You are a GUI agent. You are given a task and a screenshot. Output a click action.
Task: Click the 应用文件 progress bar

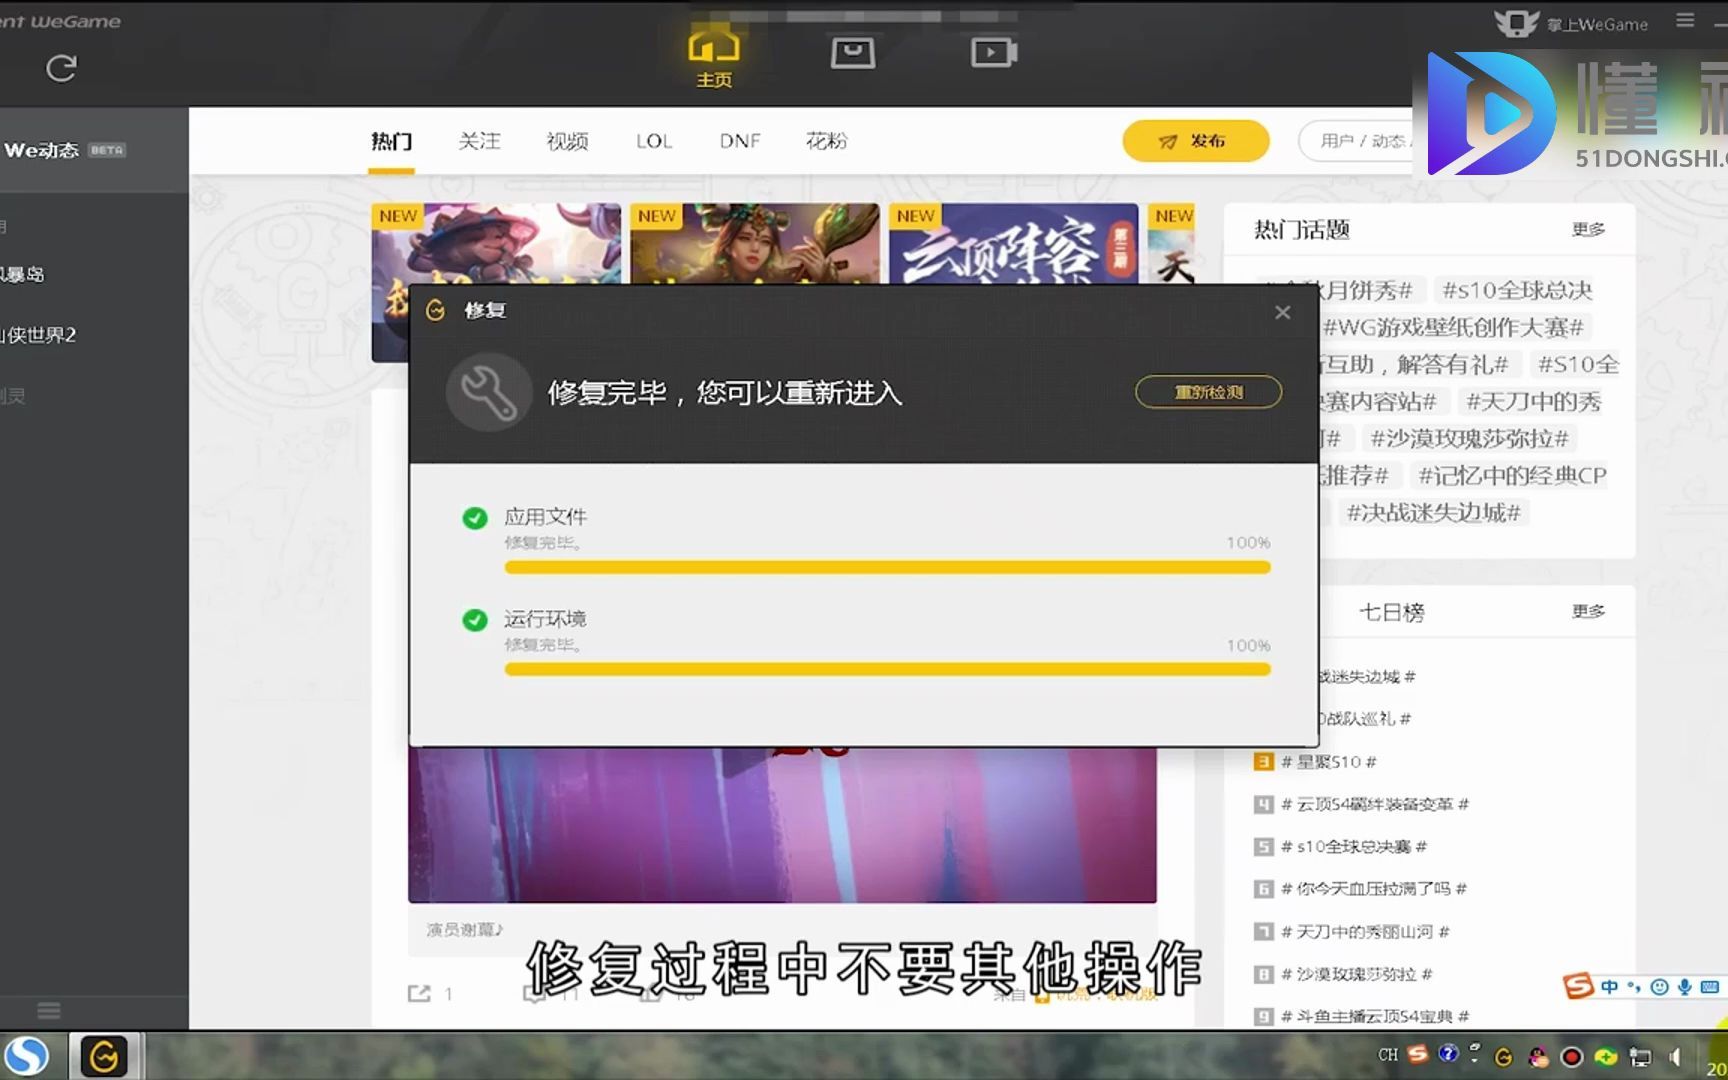pos(887,567)
